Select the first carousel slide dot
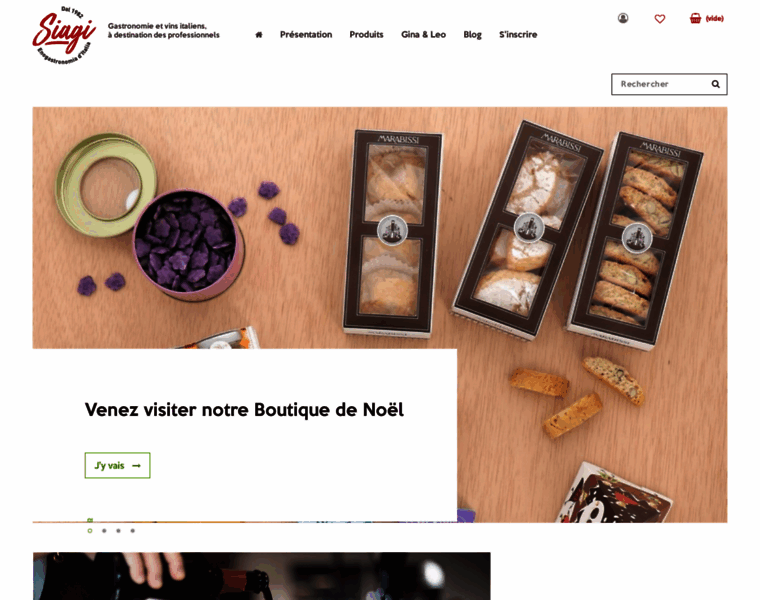 pyautogui.click(x=90, y=531)
